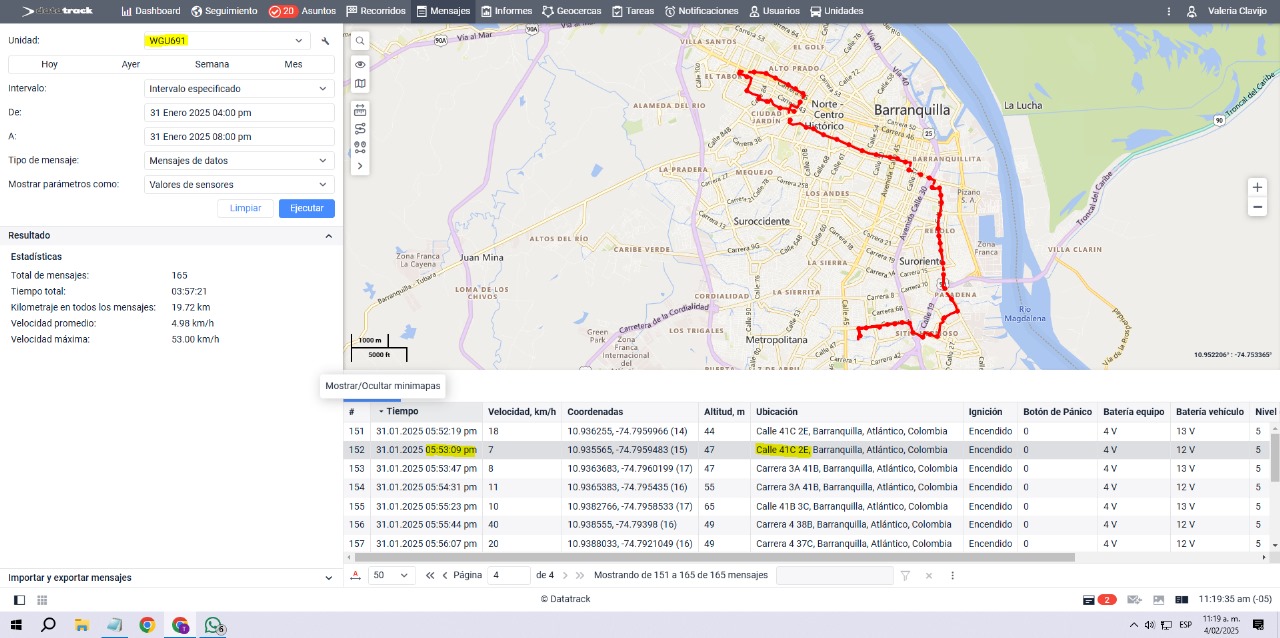Screen dimensions: 1280x638
Task: Select the Ayer time period tab
Action: (131, 64)
